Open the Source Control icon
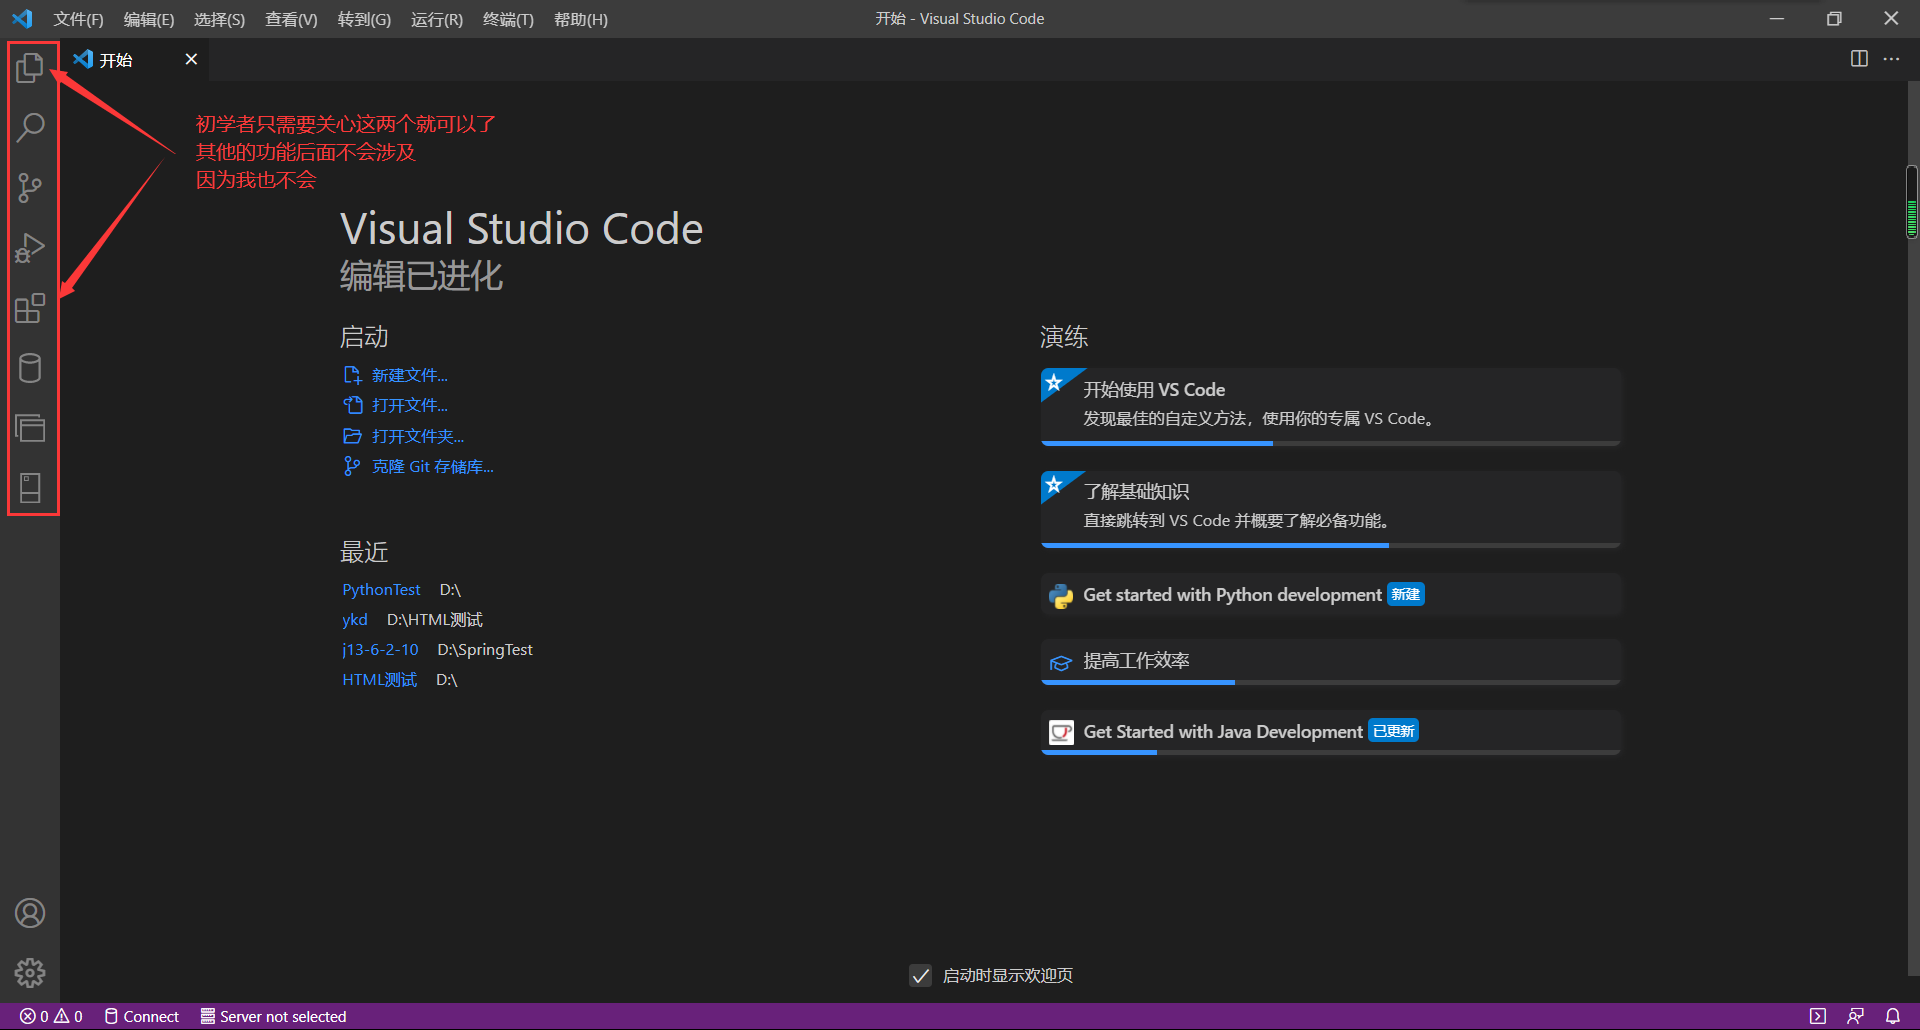The width and height of the screenshot is (1920, 1030). click(30, 188)
